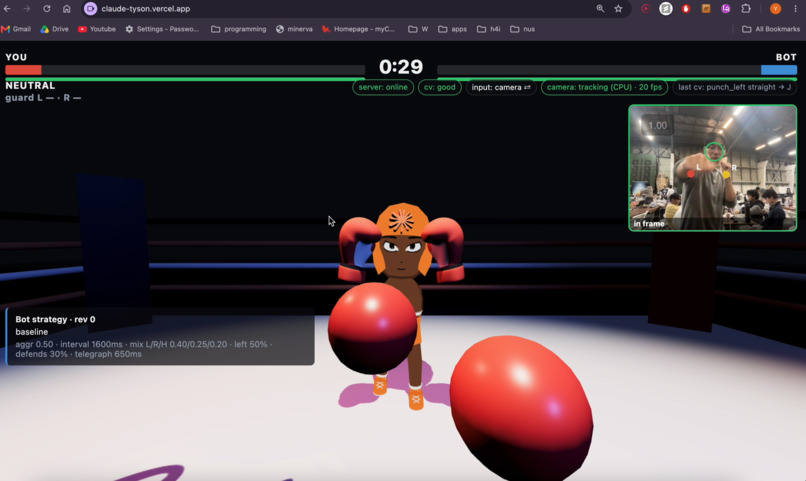Click the 'Bot strategy · rev 0' heading

tap(55, 319)
